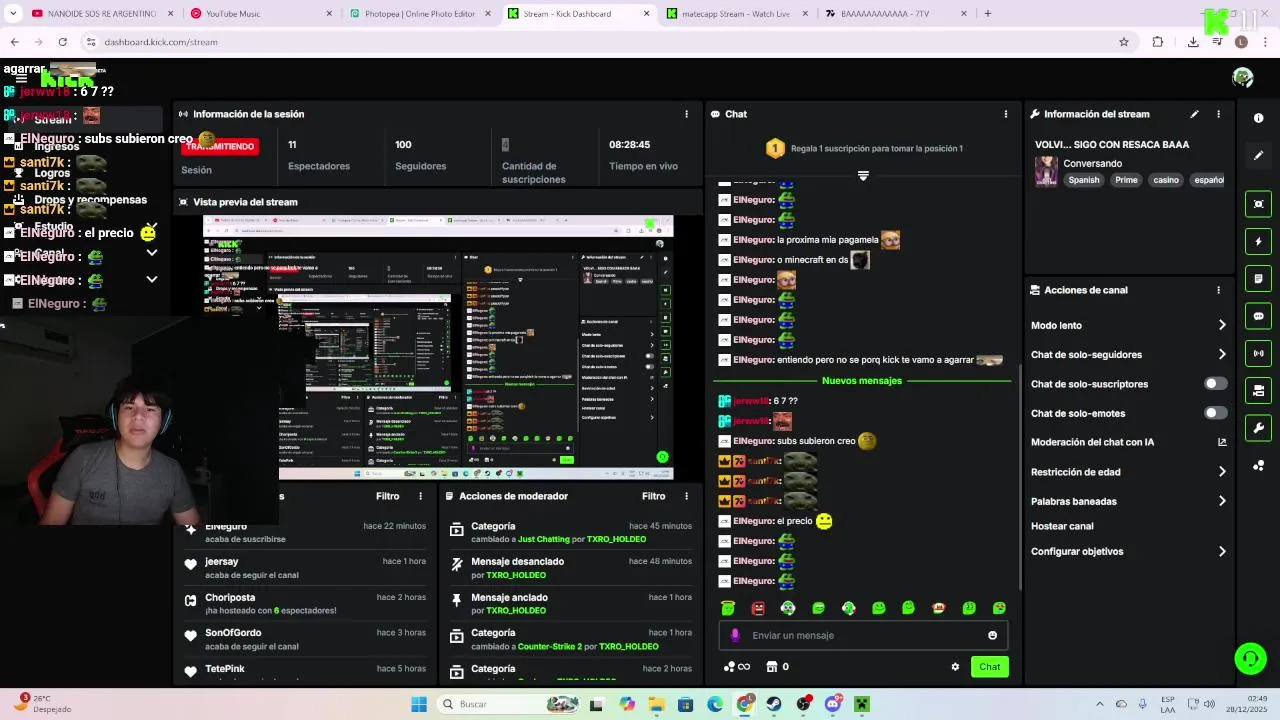This screenshot has width=1280, height=720.
Task: Edit stream info with the pencil icon
Action: (1194, 114)
